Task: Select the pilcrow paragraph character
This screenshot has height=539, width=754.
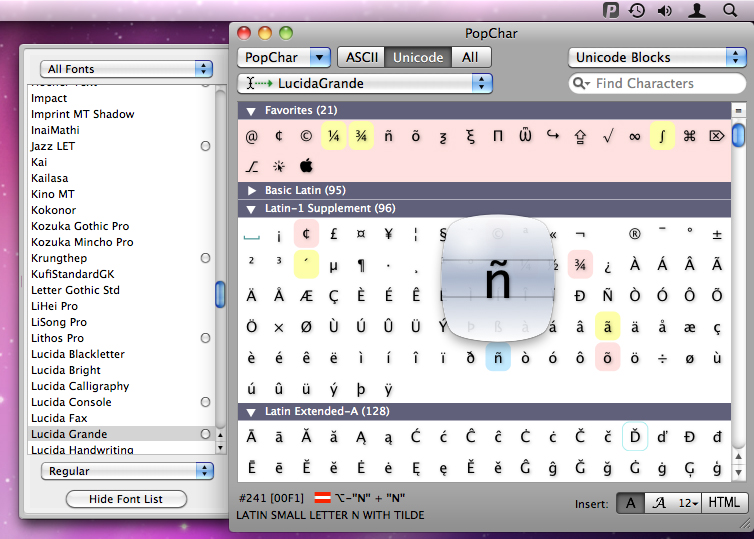Action: point(361,265)
